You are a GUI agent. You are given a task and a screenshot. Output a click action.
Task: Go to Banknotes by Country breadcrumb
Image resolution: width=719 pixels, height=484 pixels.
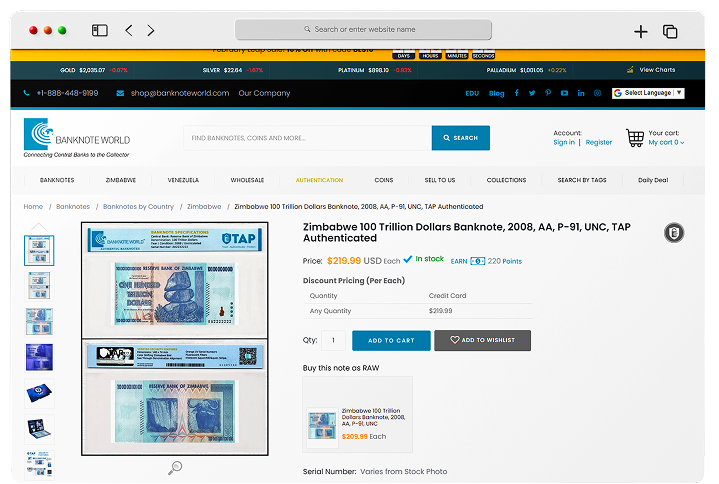(138, 207)
